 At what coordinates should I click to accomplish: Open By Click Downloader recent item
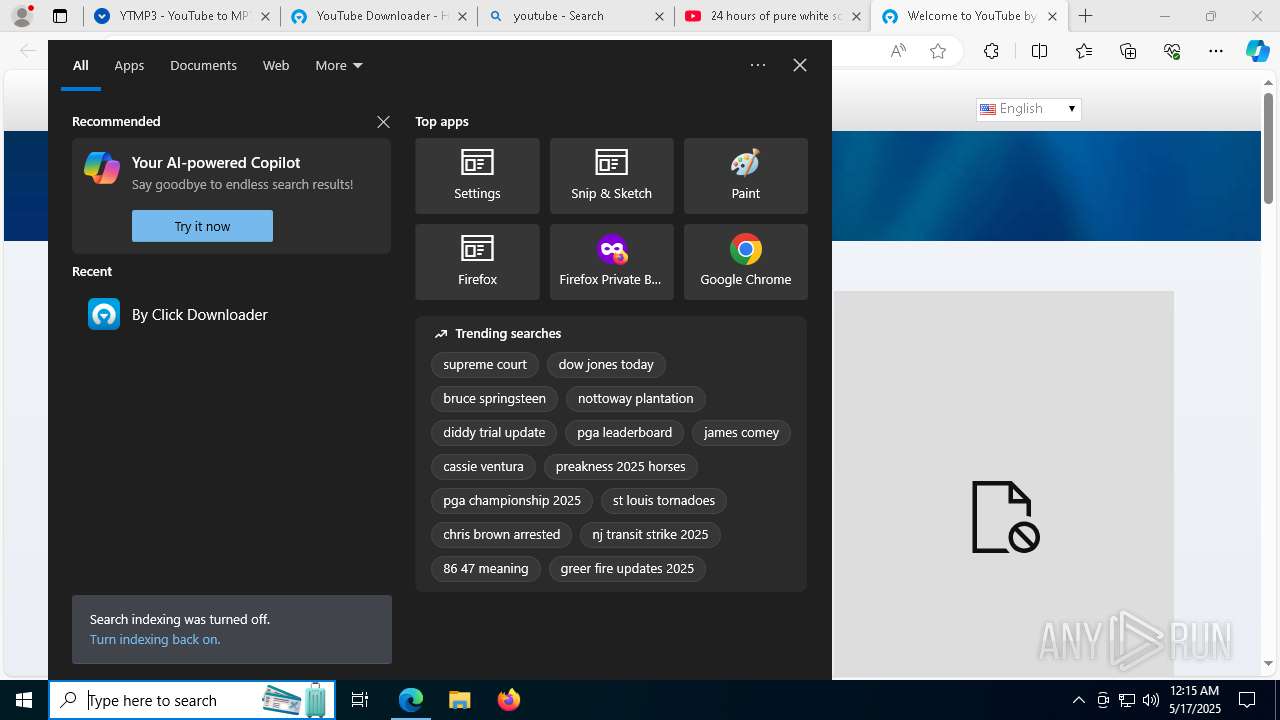(231, 314)
